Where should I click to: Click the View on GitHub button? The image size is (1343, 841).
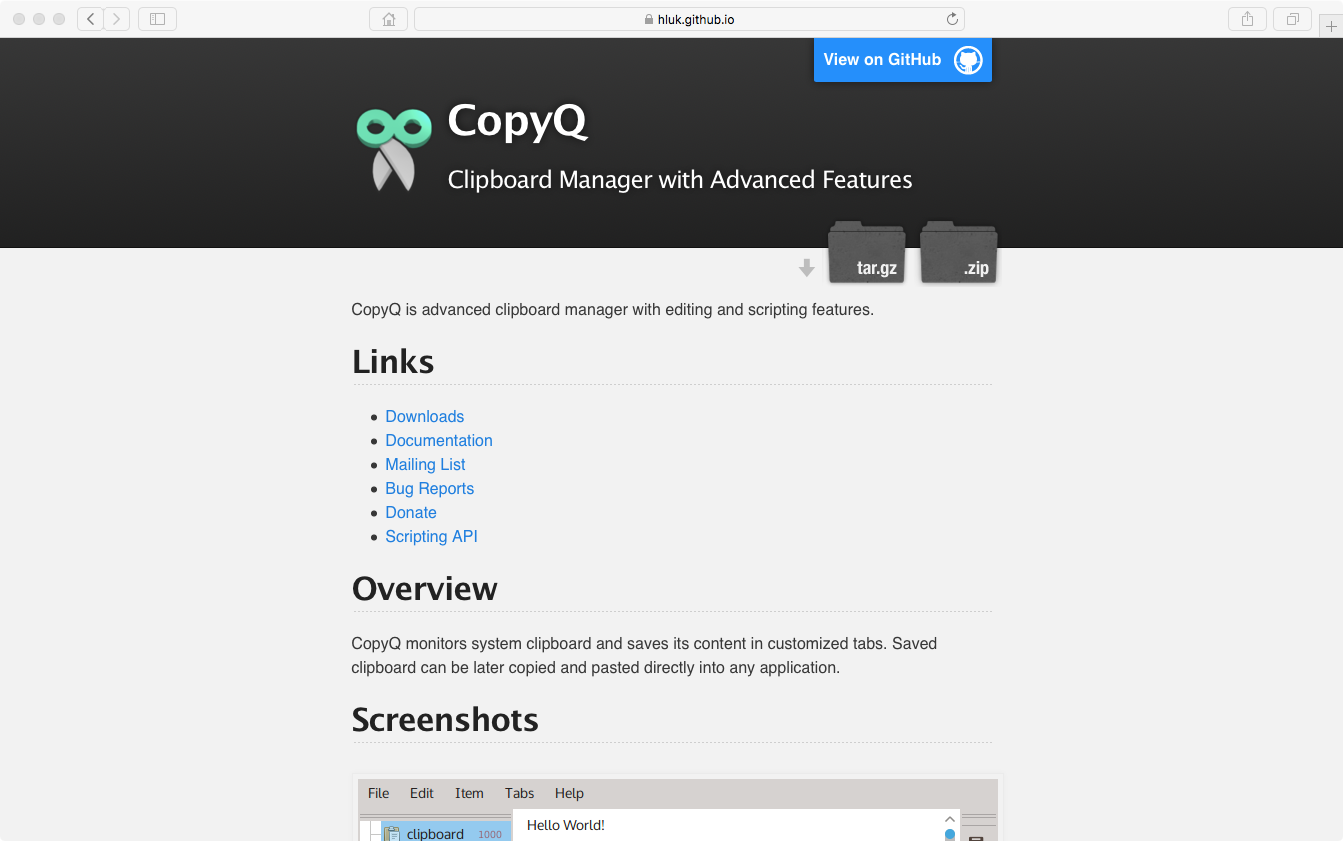tap(881, 60)
